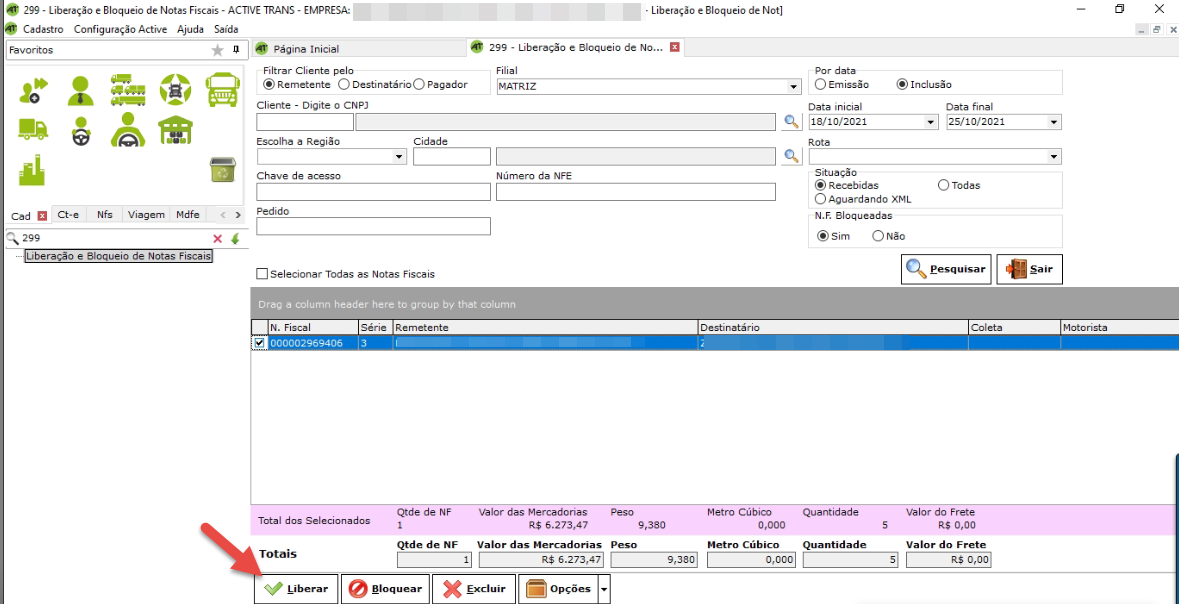Choose the Todas situation radio button
1179x604 pixels.
point(943,186)
